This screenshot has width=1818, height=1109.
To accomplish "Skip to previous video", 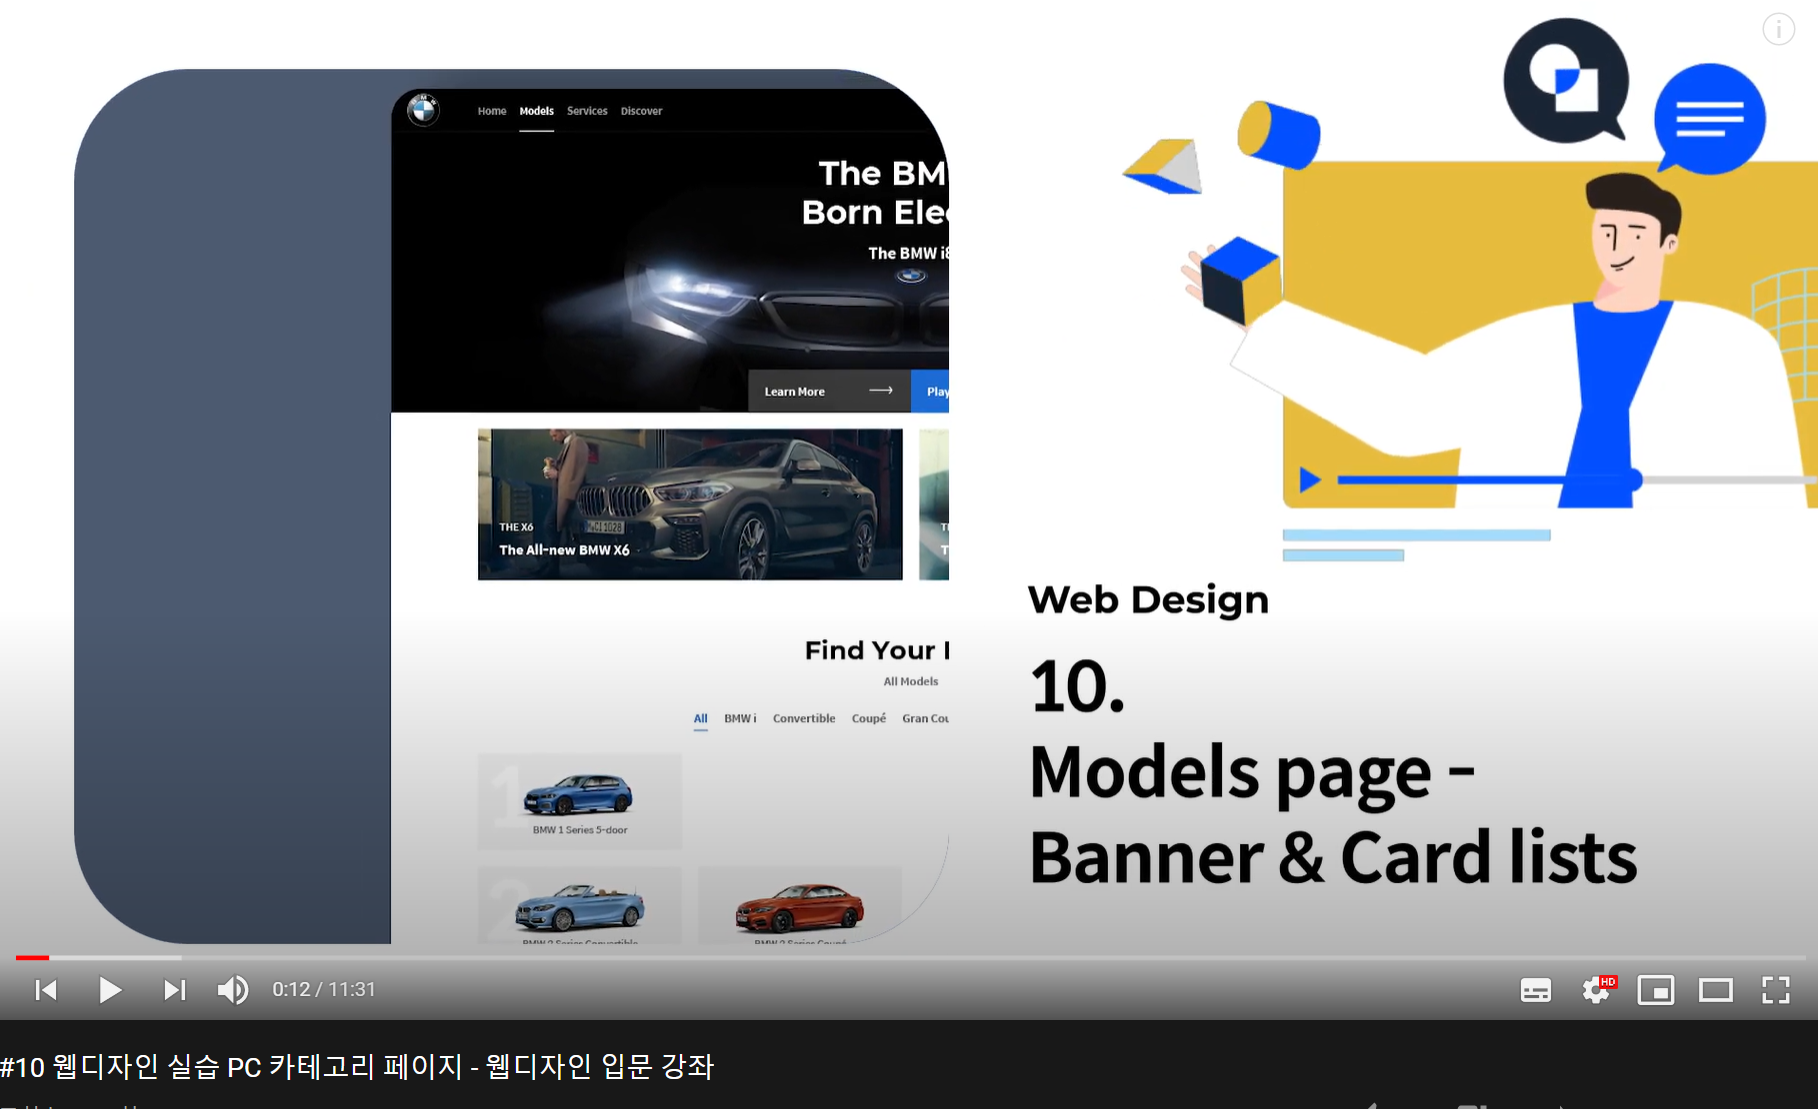I will (x=46, y=990).
